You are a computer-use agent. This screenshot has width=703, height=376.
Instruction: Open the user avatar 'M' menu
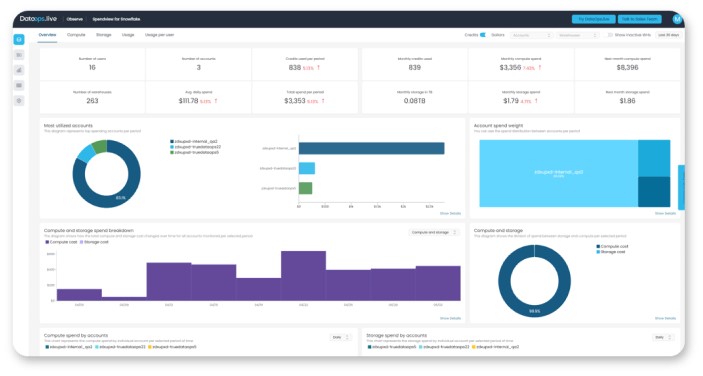pos(677,19)
